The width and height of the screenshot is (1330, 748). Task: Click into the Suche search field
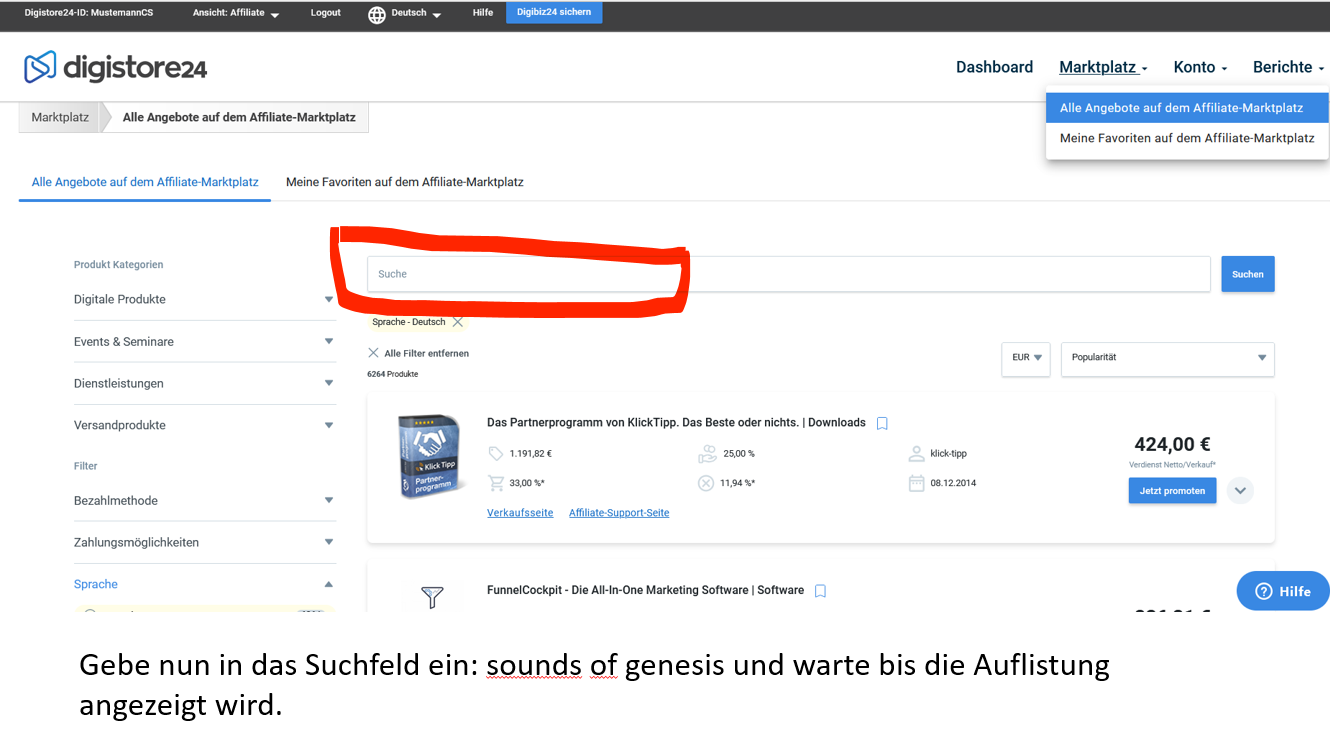coord(788,274)
